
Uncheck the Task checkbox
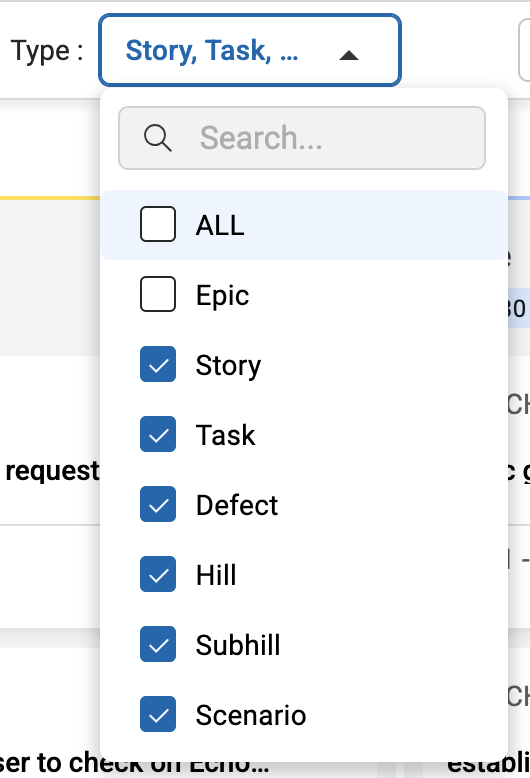click(x=158, y=434)
